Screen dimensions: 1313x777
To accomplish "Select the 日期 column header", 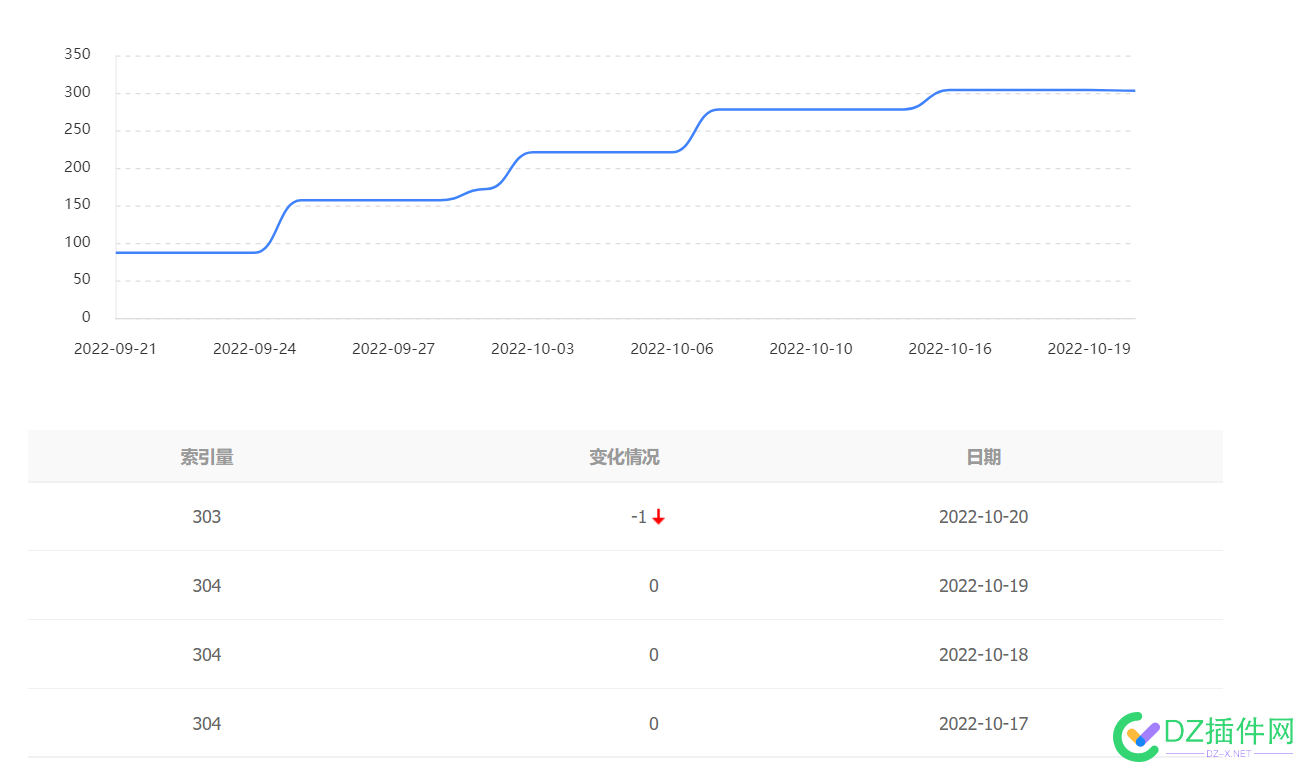I will [x=983, y=457].
